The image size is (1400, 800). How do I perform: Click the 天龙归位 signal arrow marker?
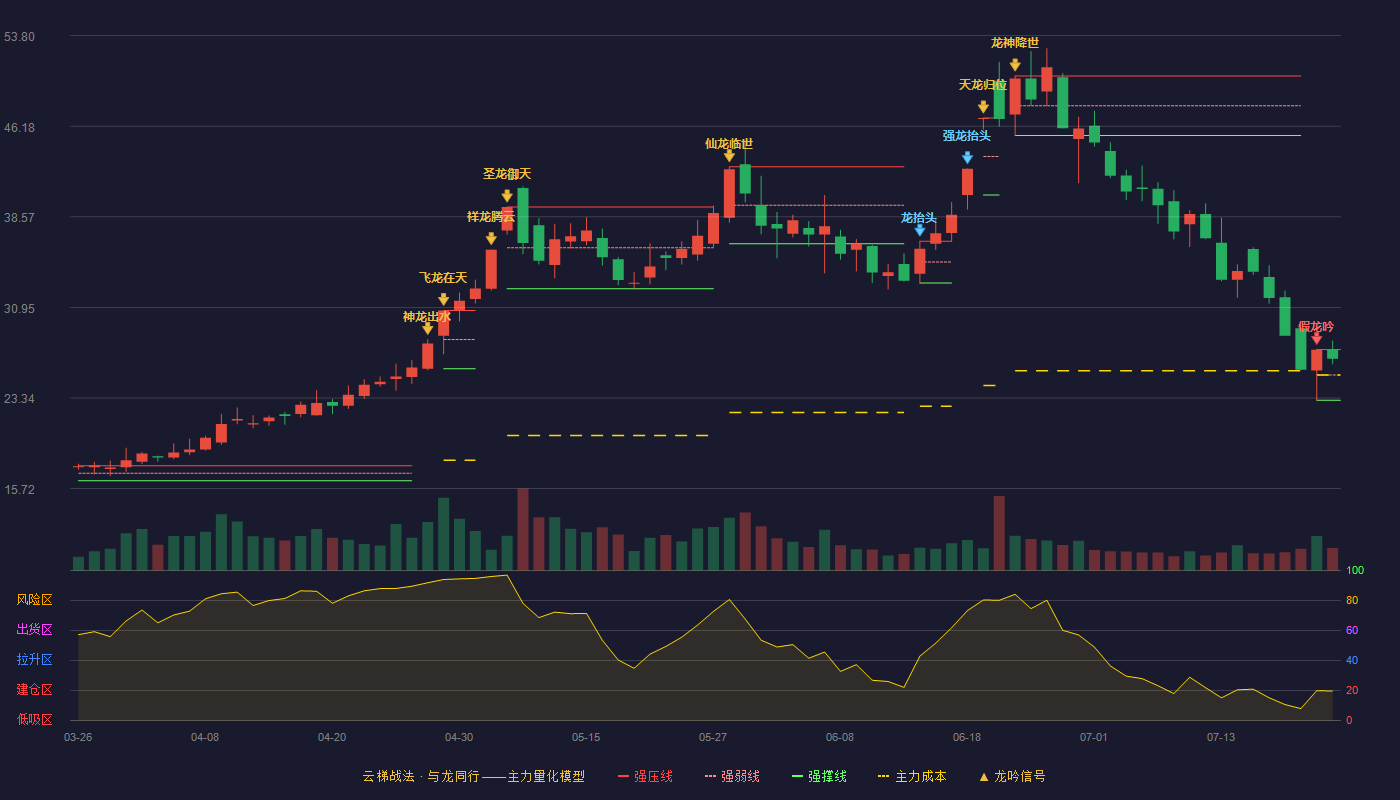coord(983,107)
